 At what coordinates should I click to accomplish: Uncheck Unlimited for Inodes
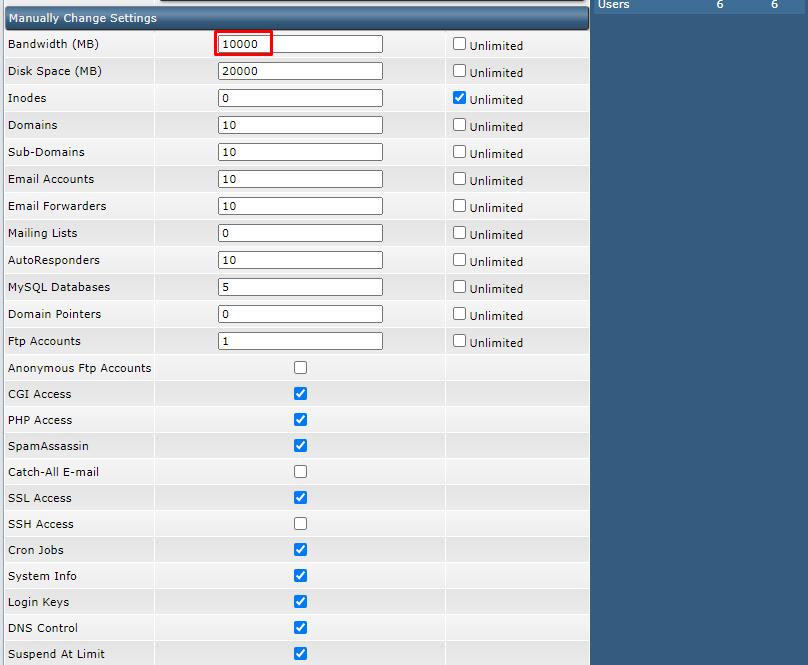click(460, 98)
